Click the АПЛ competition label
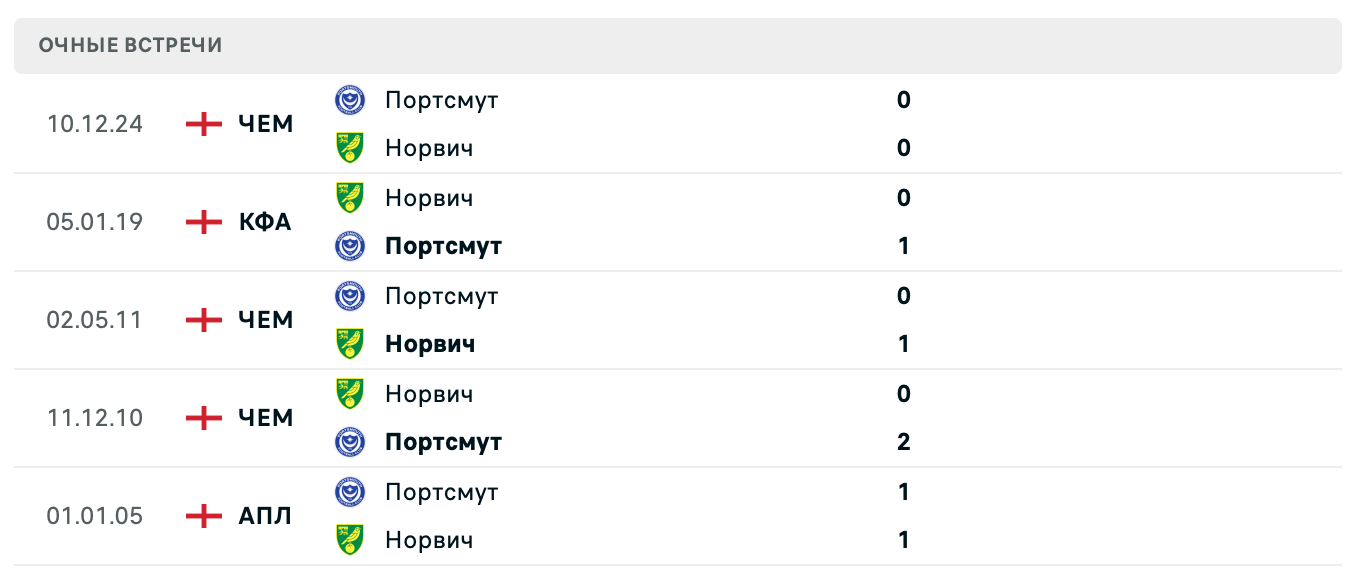Image resolution: width=1358 pixels, height=584 pixels. (264, 516)
